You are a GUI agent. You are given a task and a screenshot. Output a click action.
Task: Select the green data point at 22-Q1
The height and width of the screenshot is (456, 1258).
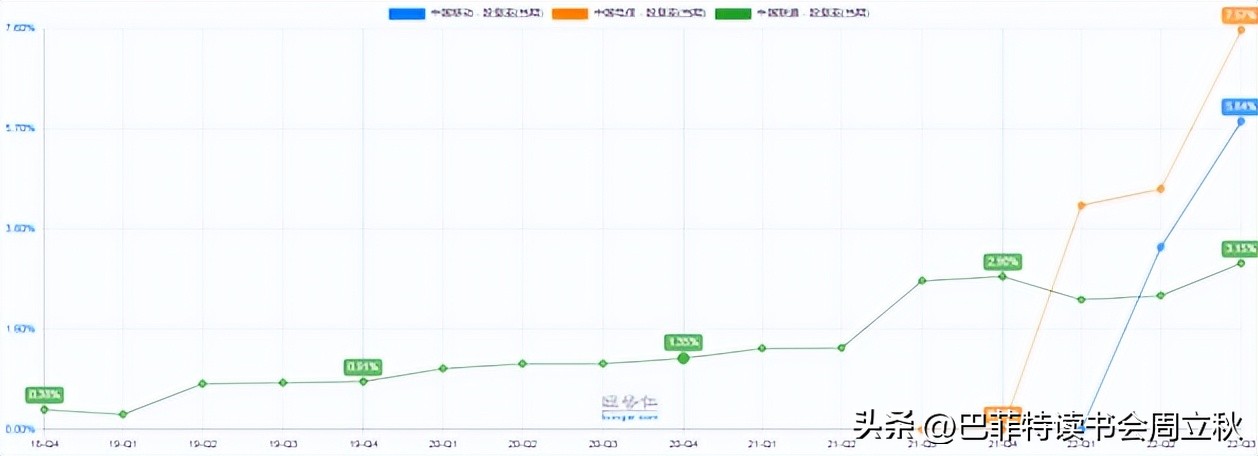click(1081, 299)
